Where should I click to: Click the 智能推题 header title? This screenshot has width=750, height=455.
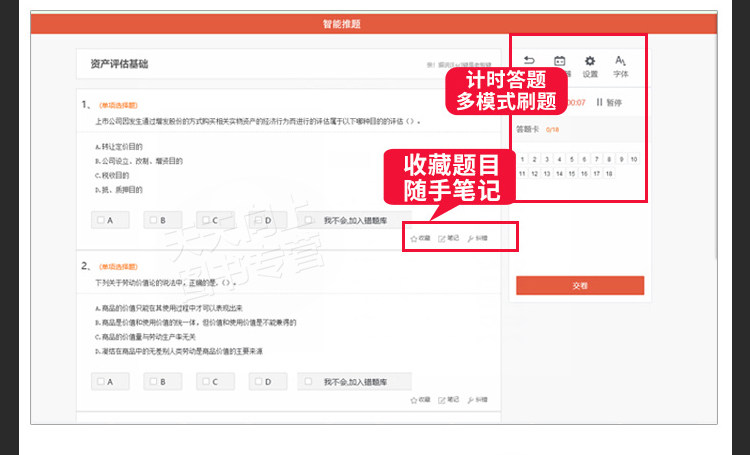[342, 24]
